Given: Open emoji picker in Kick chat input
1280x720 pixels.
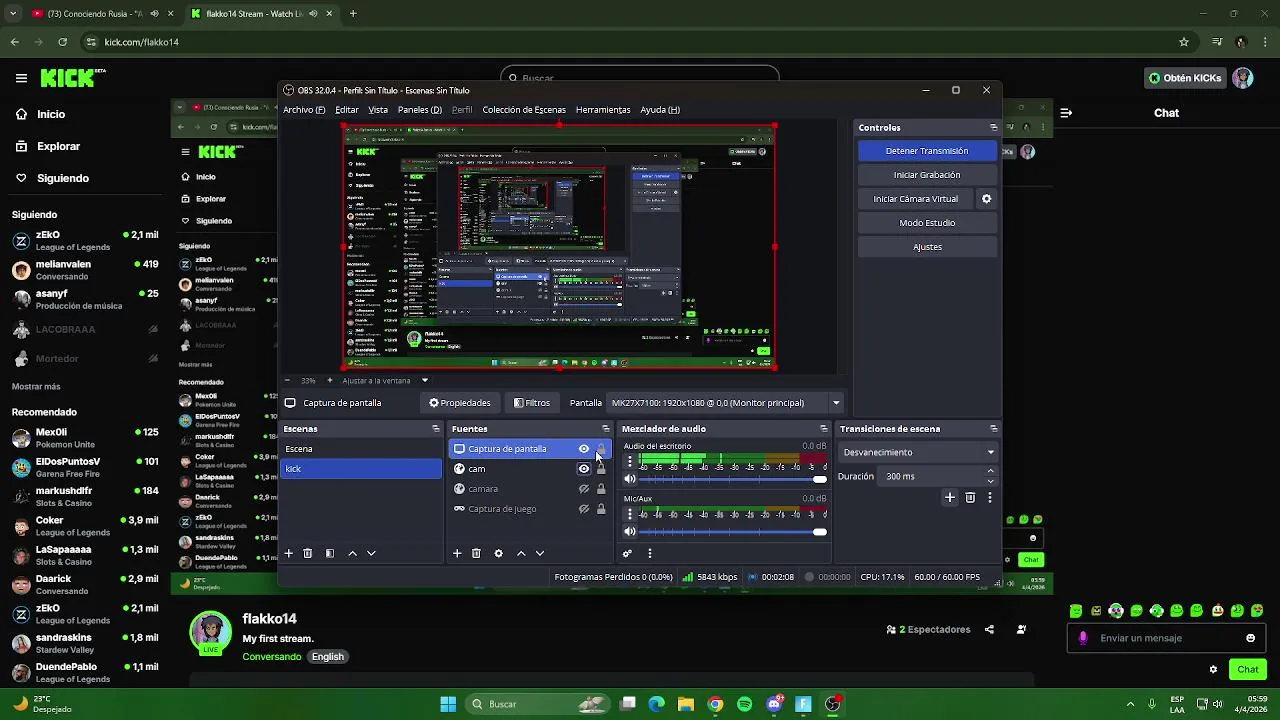Looking at the screenshot, I should point(1250,638).
